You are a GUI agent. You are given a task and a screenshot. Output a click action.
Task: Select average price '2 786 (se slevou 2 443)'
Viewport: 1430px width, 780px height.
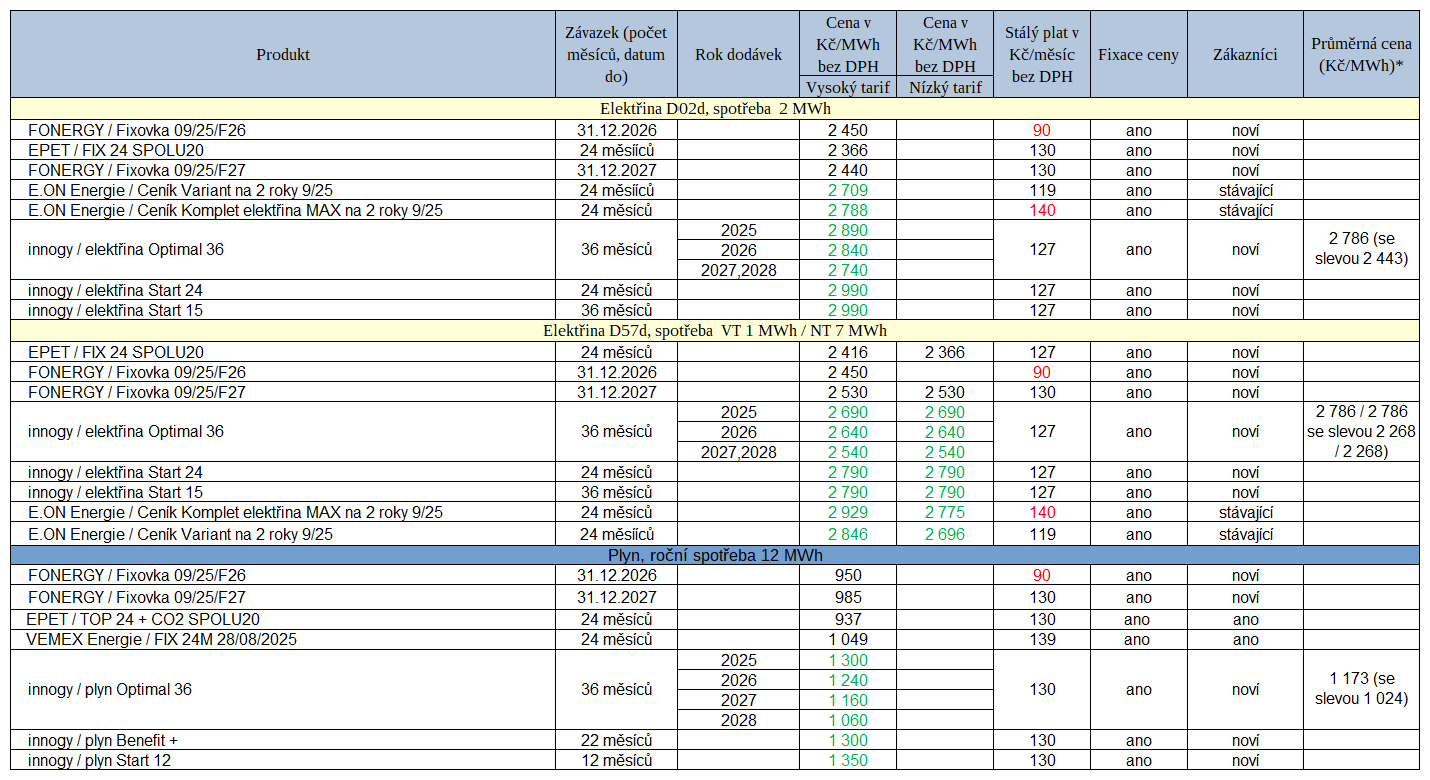point(1361,249)
